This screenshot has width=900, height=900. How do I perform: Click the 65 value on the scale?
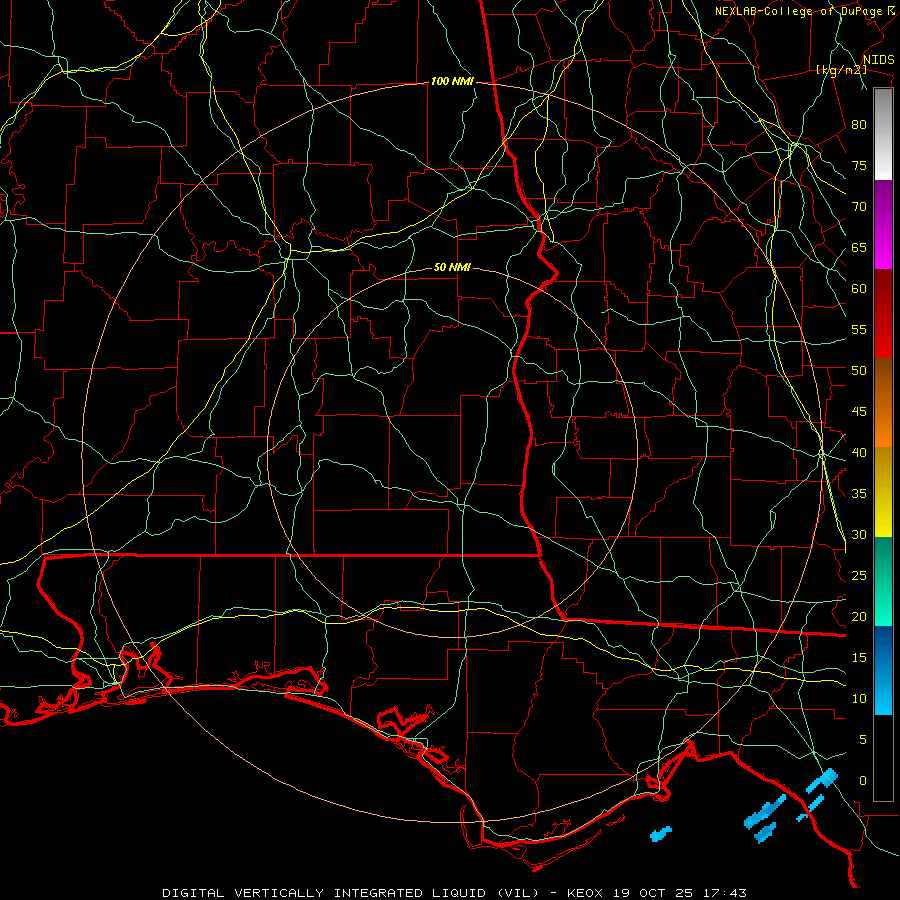[859, 248]
